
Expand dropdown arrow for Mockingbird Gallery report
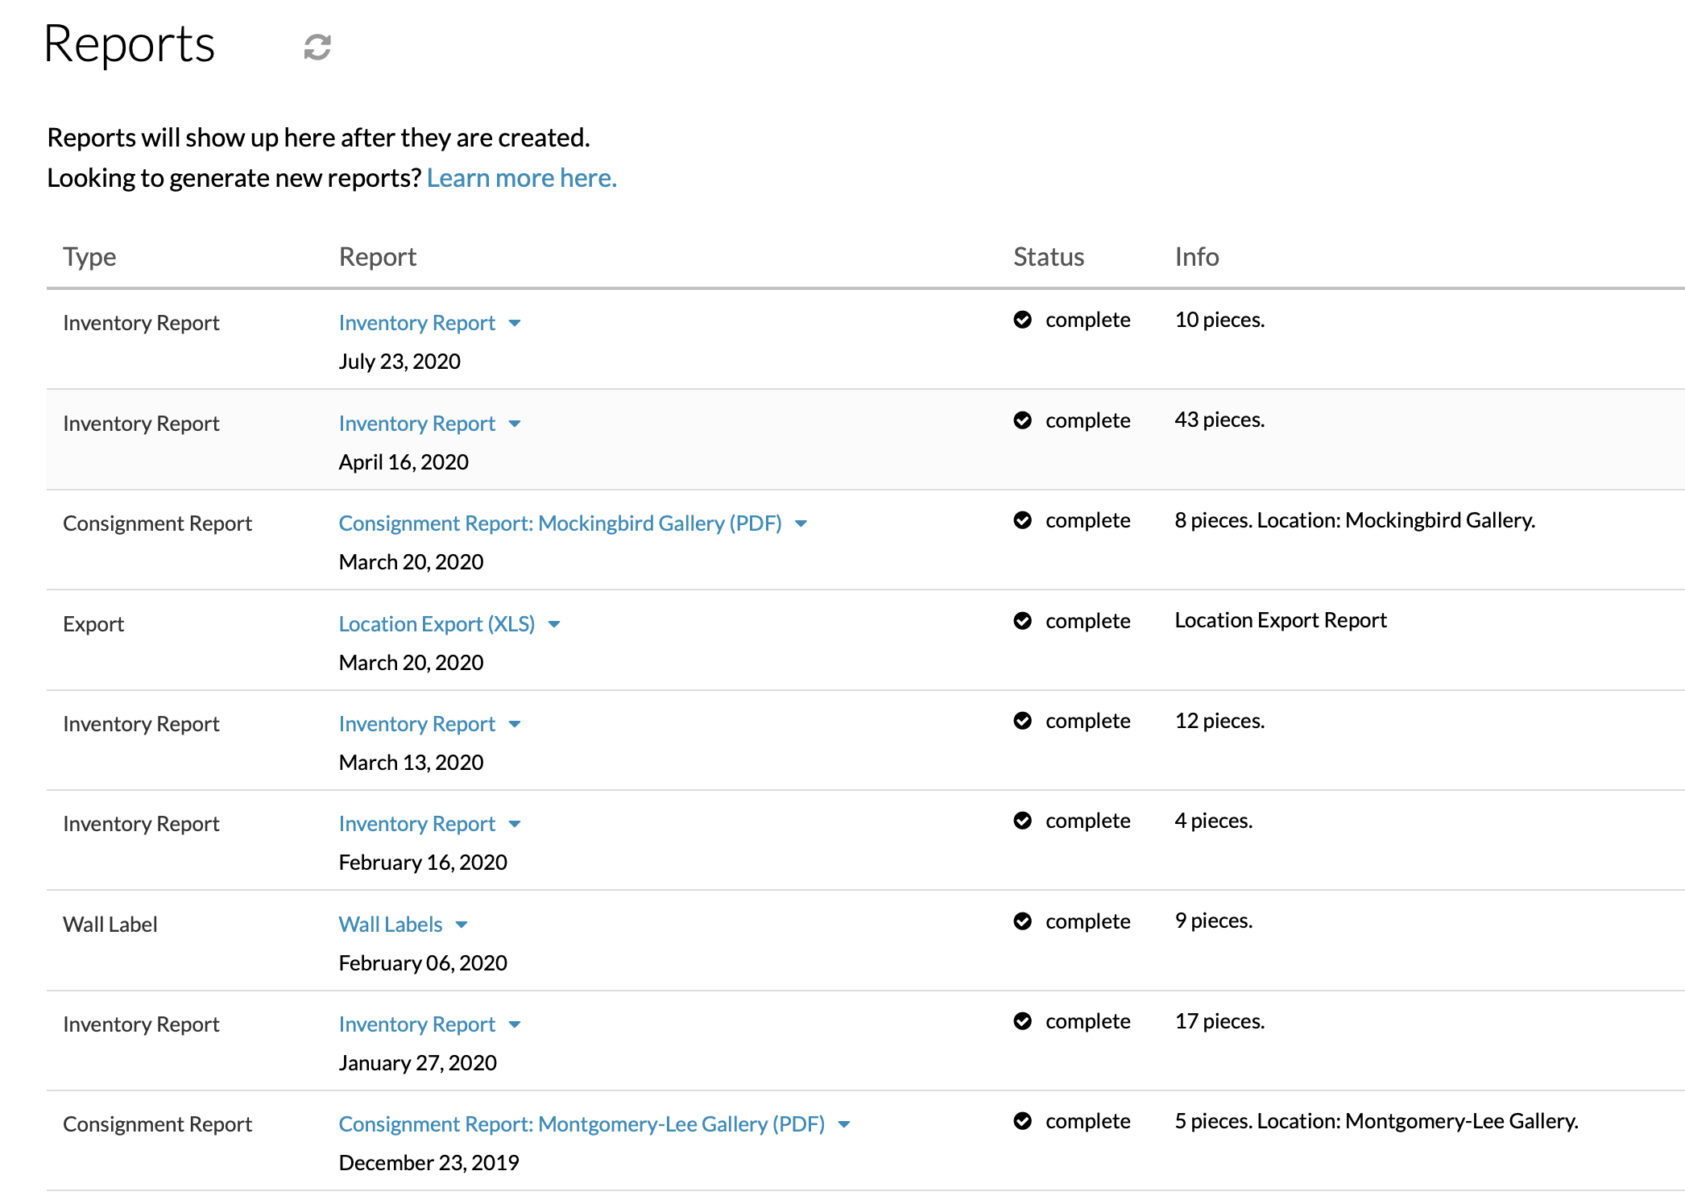pyautogui.click(x=801, y=524)
